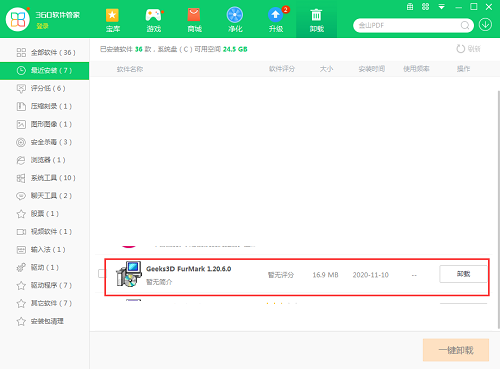
Task: Click the Geeks3D FurMark 1.20.6.0 name
Action: pos(189,269)
